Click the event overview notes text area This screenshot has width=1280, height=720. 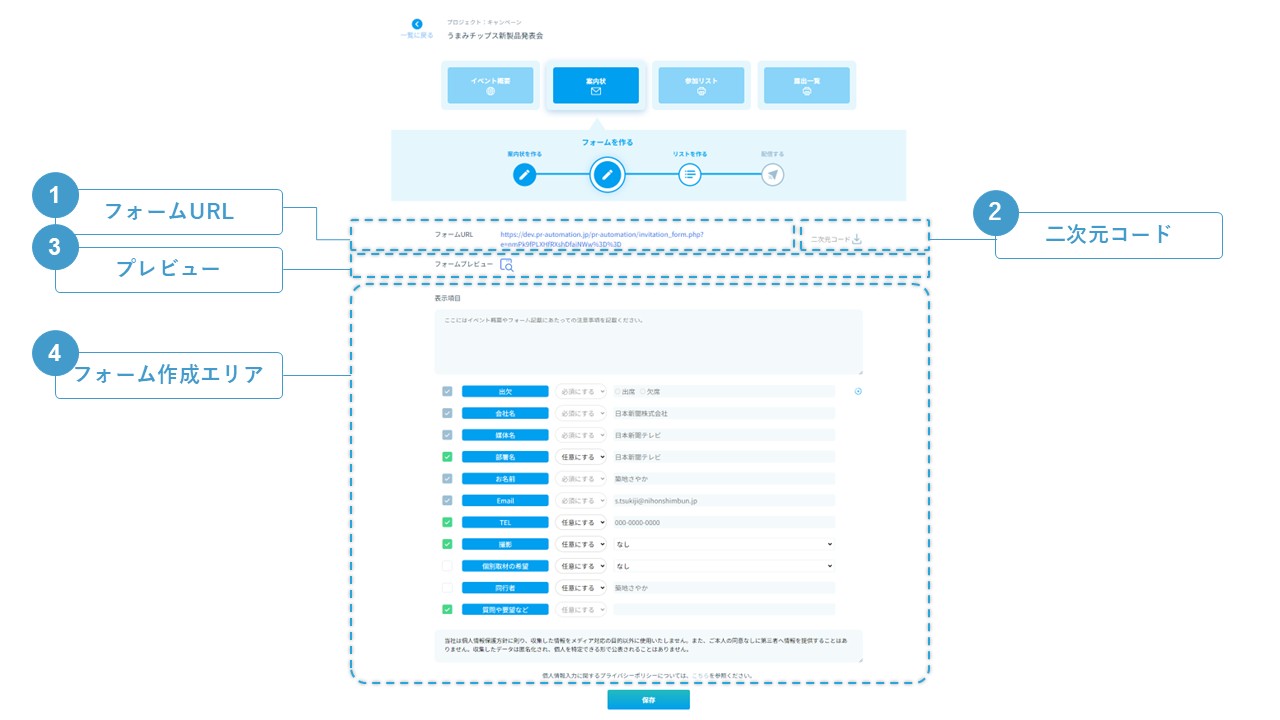tap(648, 342)
